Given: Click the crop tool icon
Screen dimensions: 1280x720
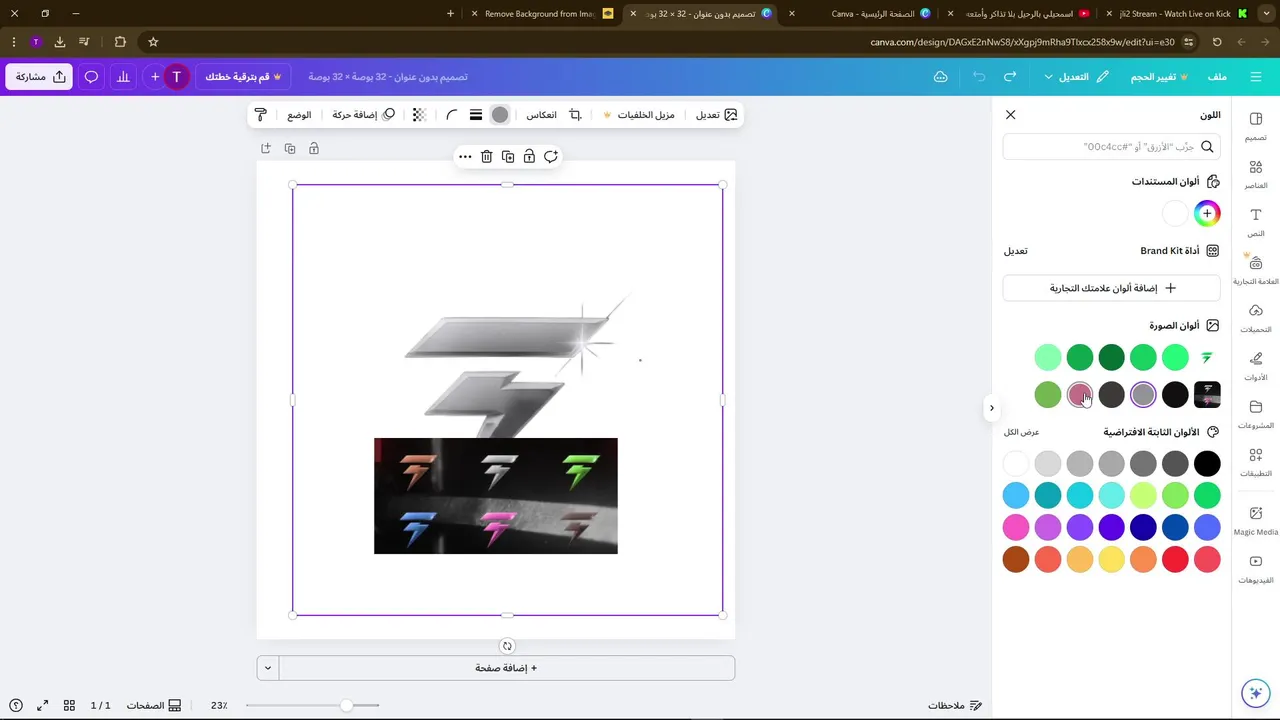Looking at the screenshot, I should click(x=575, y=115).
